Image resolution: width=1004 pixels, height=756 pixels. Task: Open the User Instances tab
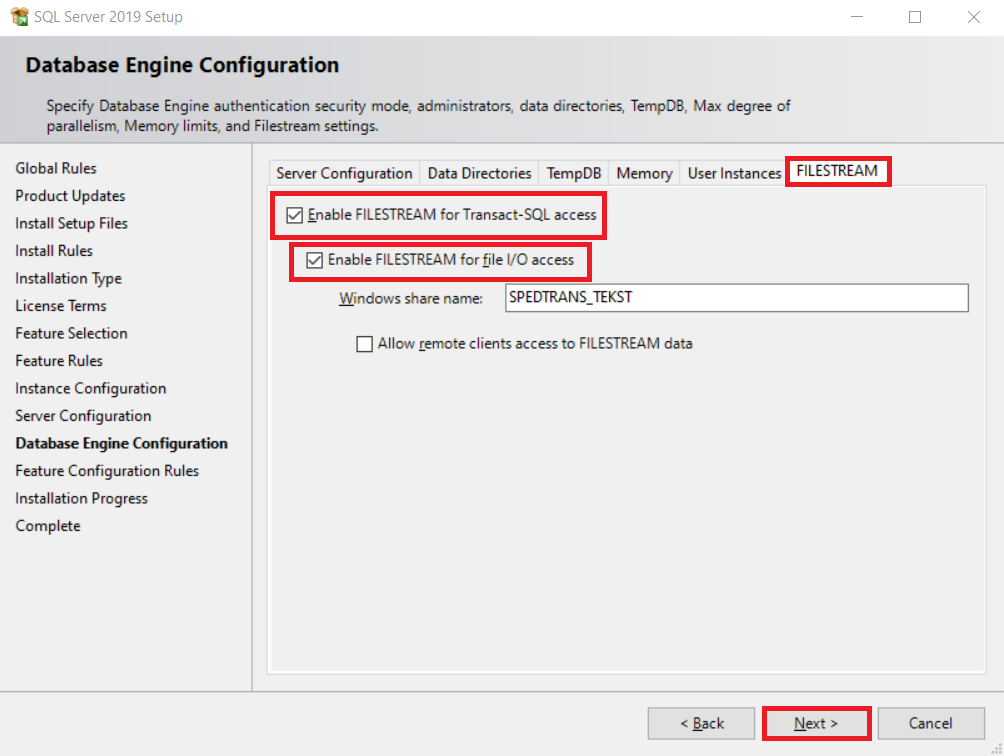tap(734, 173)
